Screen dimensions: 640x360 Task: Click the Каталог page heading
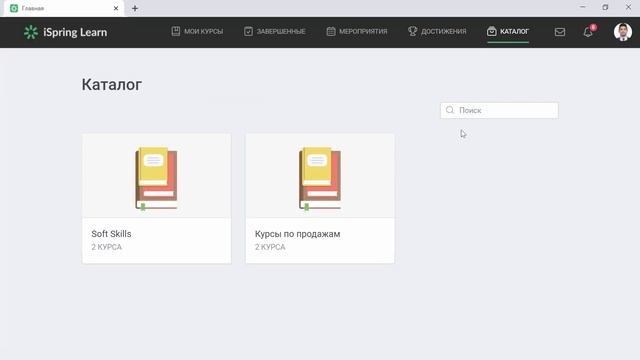(111, 84)
